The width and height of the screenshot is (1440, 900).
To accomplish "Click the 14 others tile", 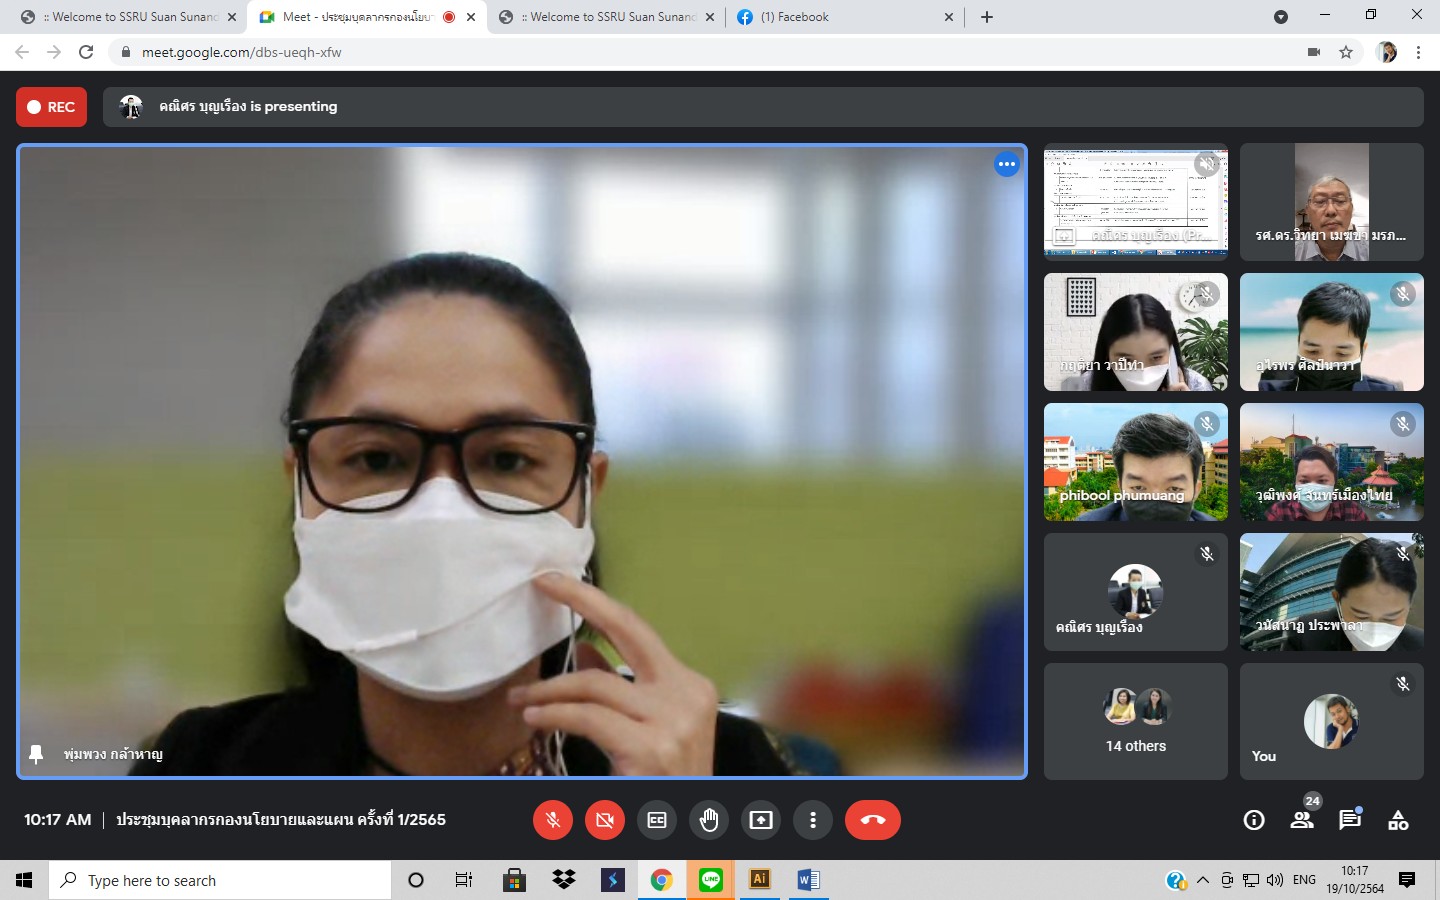I will (x=1135, y=721).
